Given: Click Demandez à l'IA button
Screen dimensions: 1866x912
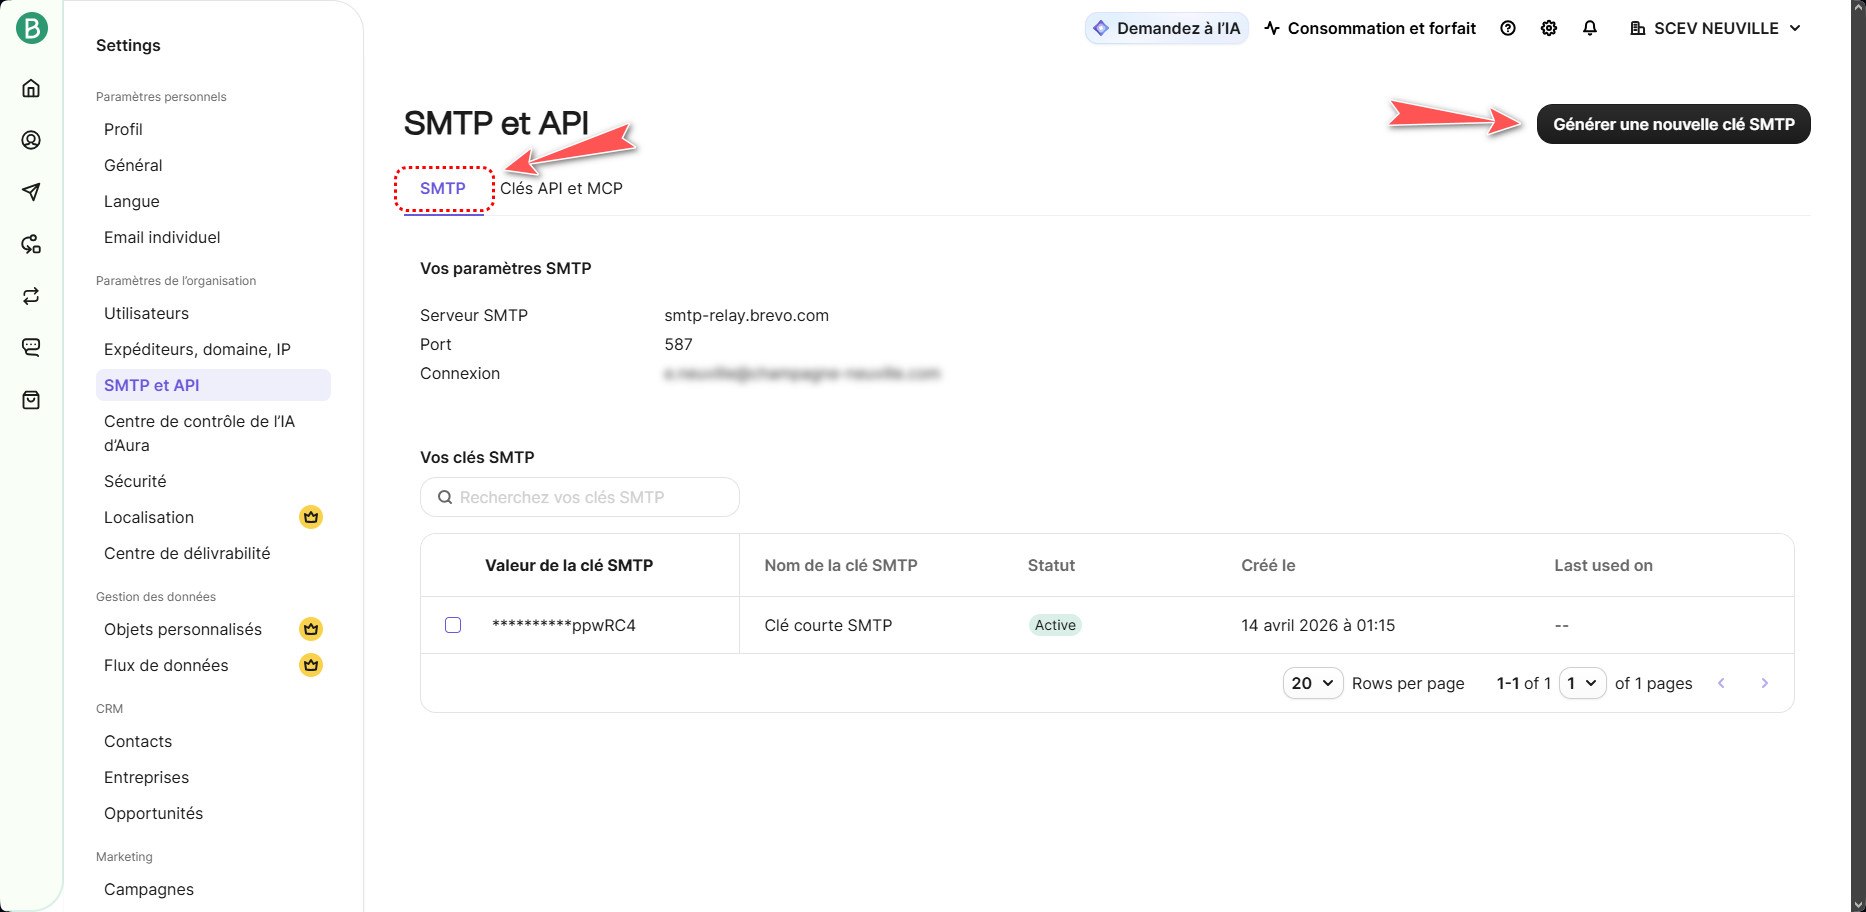Looking at the screenshot, I should click(1166, 28).
